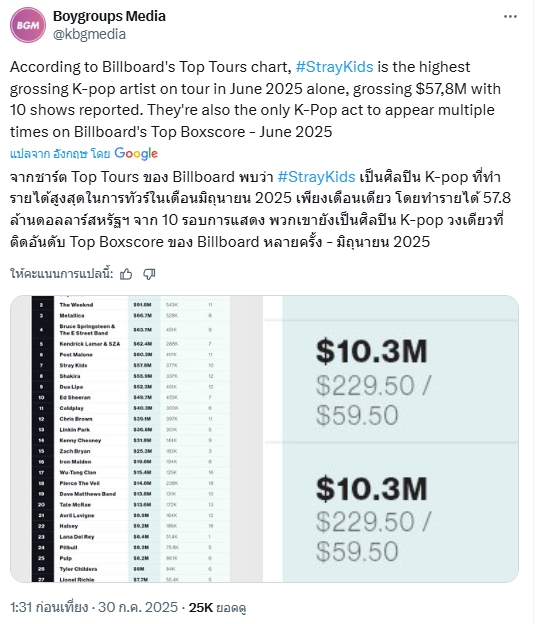
Task: Click the translated-from-English by Google link
Action: (x=84, y=154)
